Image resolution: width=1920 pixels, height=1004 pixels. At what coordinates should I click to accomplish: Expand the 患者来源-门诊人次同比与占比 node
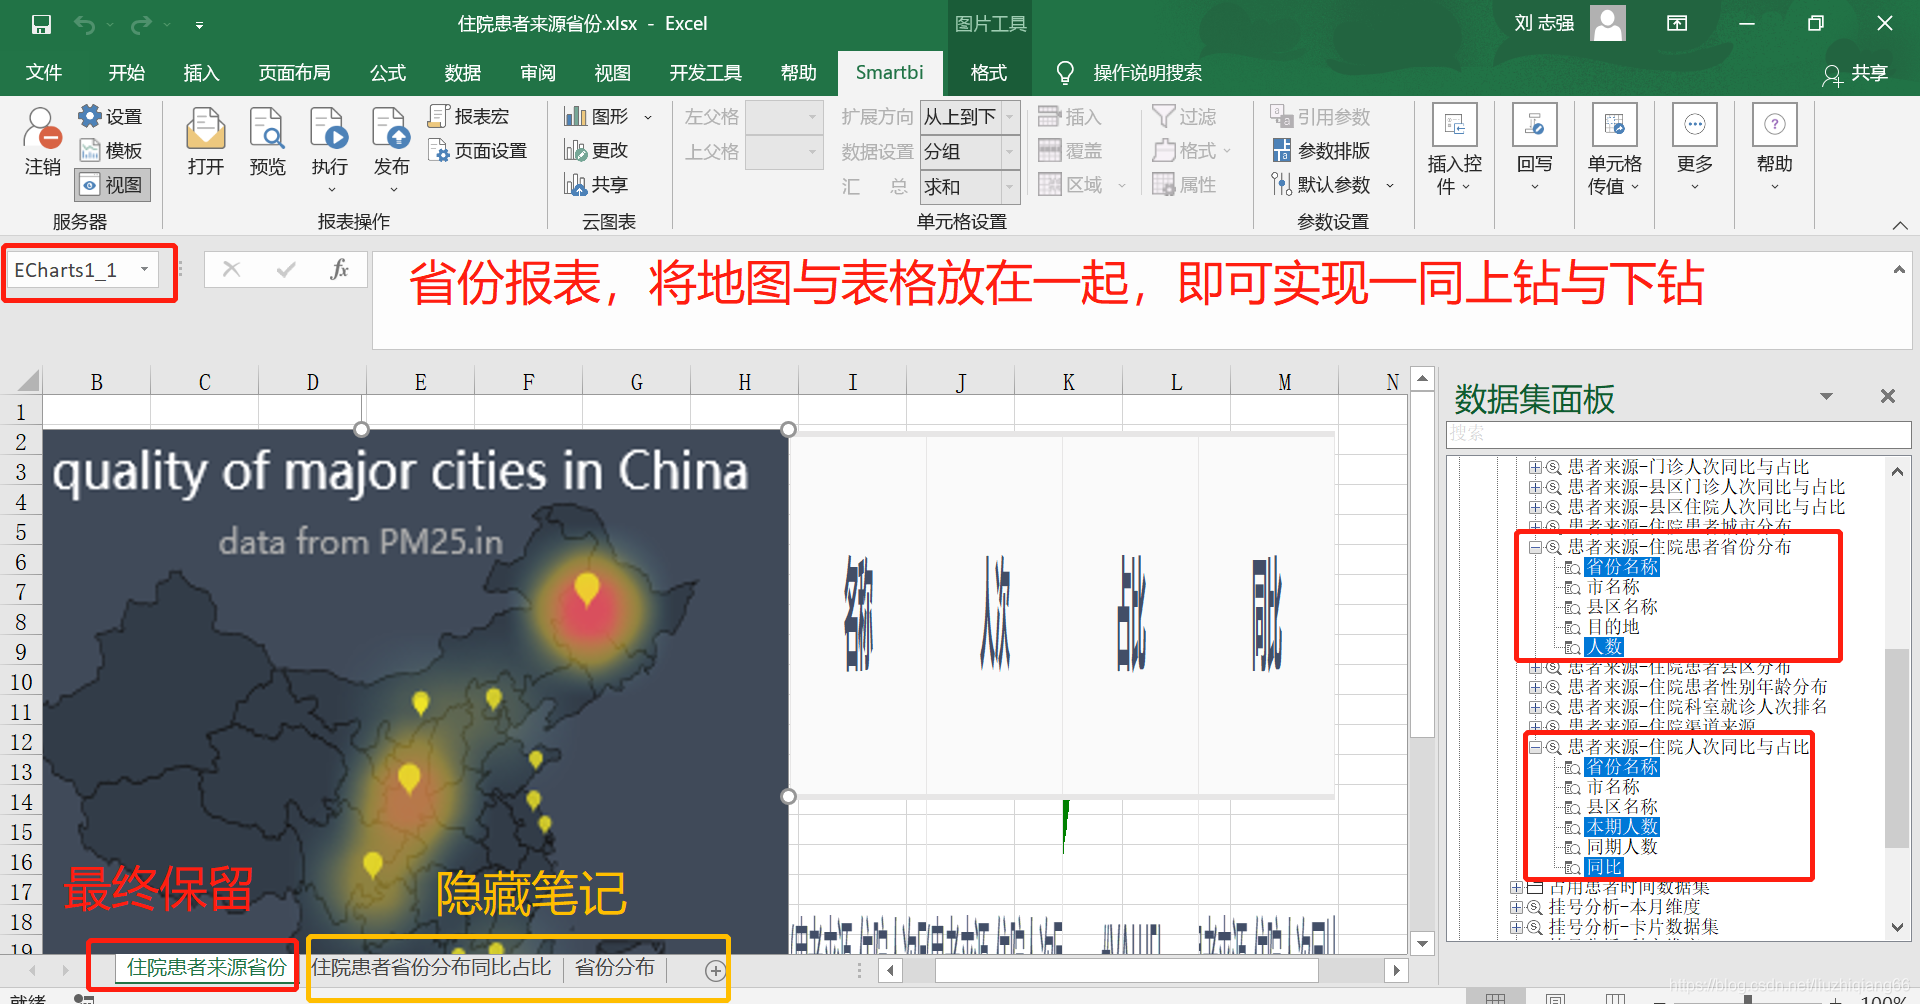[x=1535, y=467]
